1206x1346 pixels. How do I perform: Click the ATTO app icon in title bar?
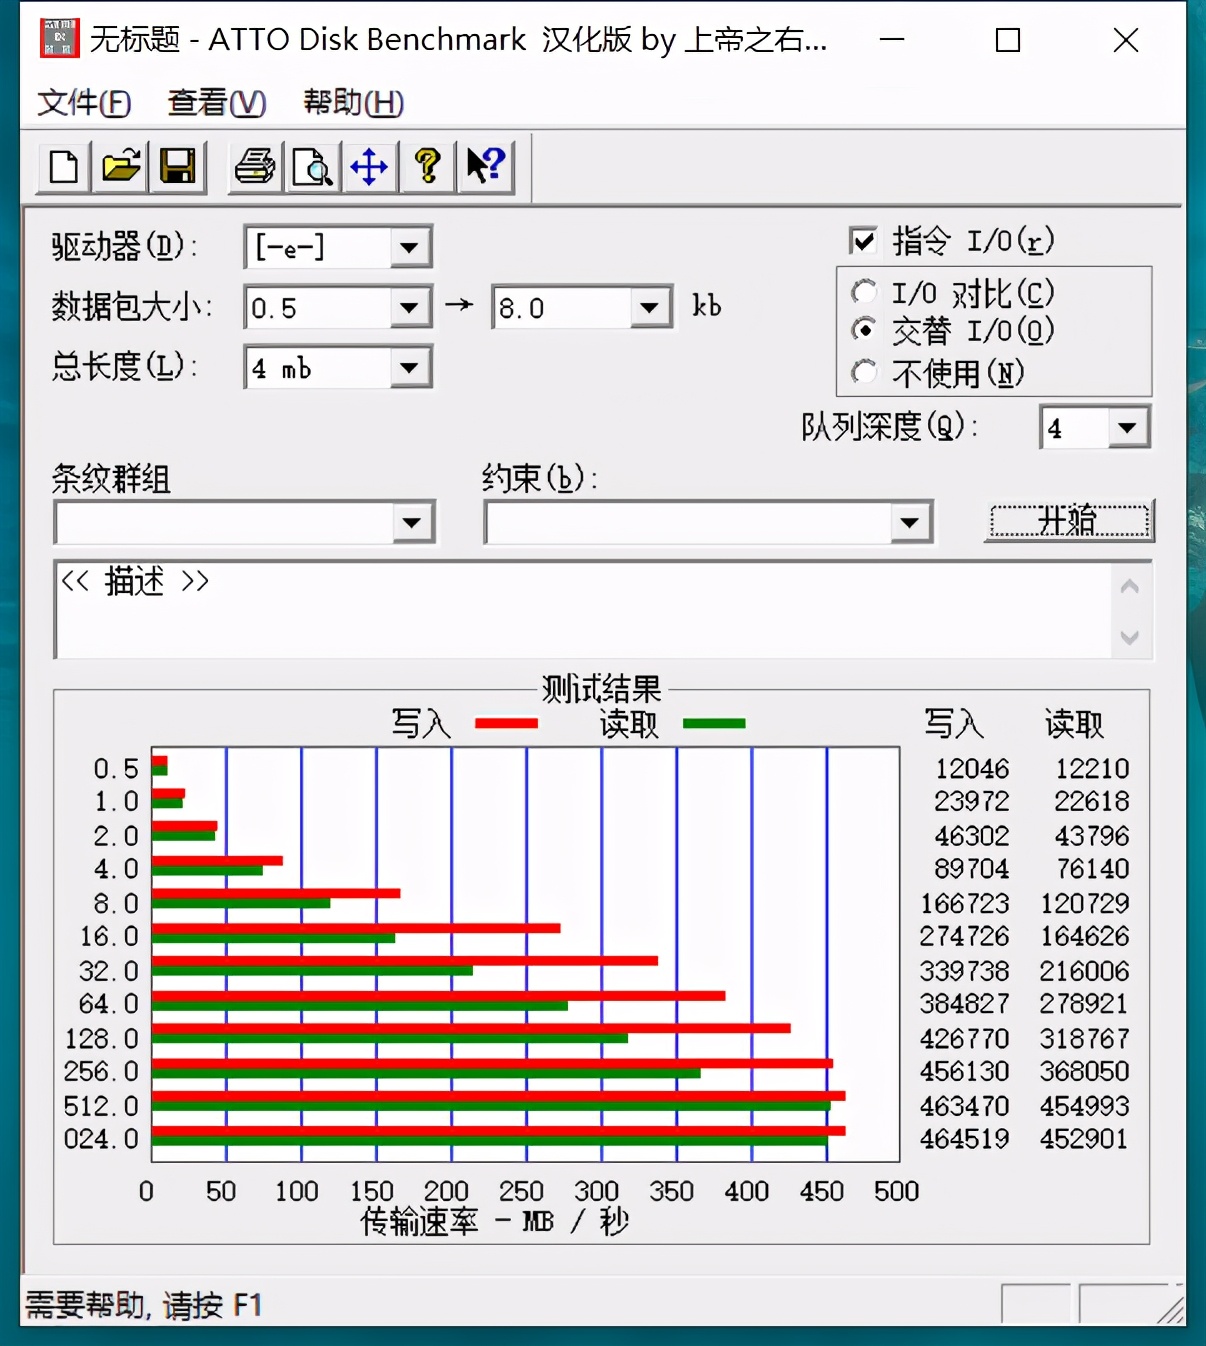[59, 38]
